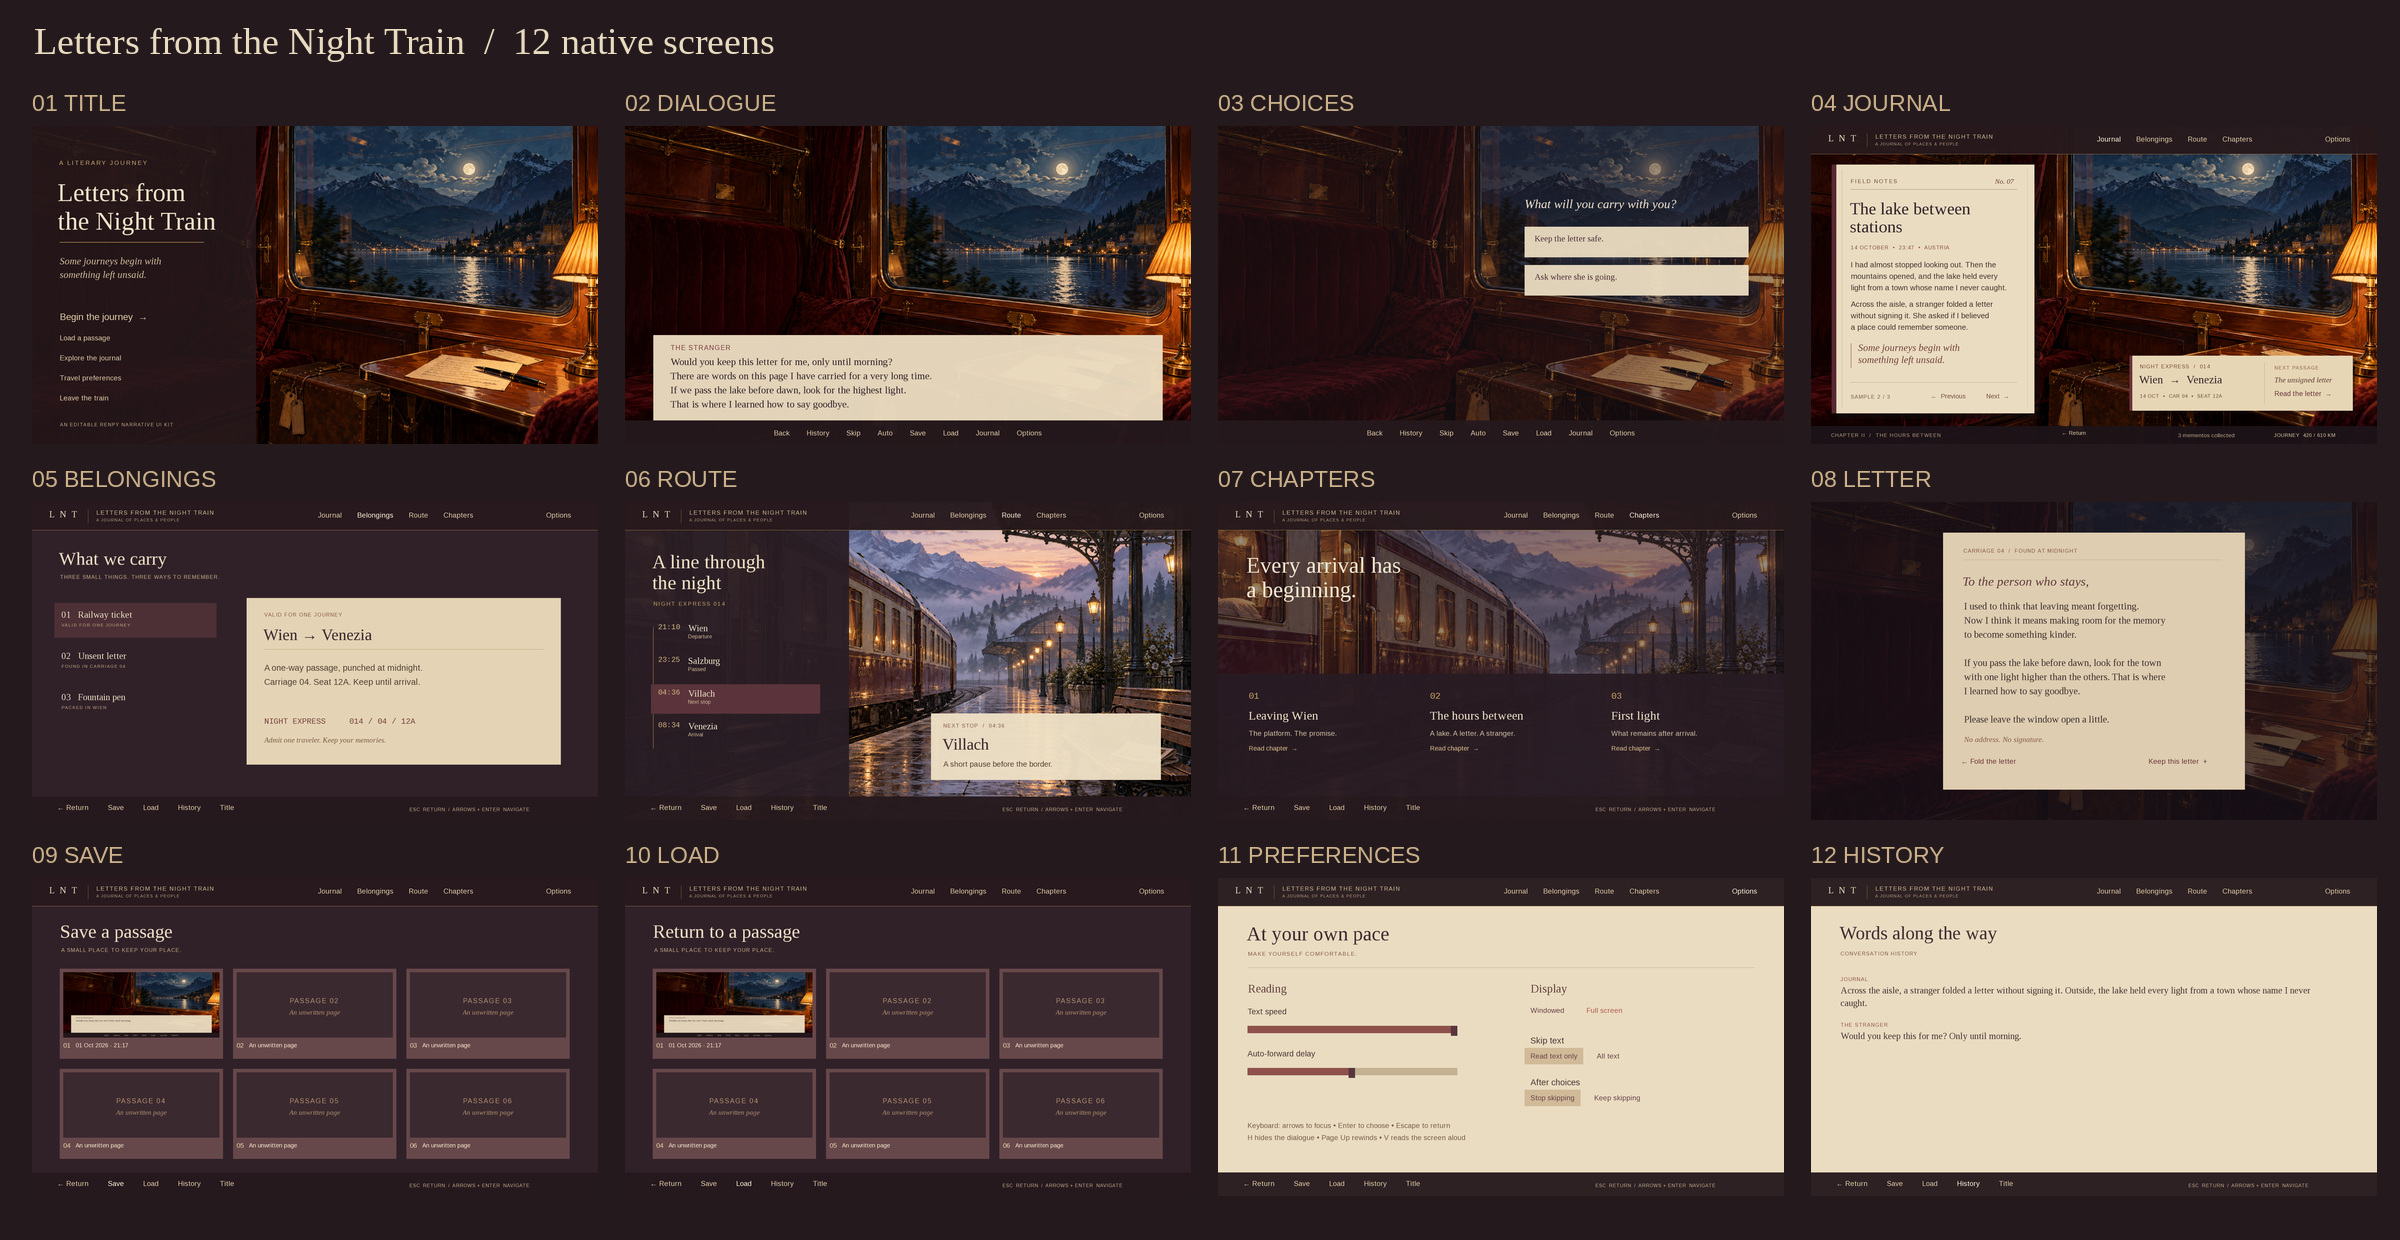Click Title in 11 Preferences footer
Screen dimensions: 2400x1240
click(1412, 1183)
